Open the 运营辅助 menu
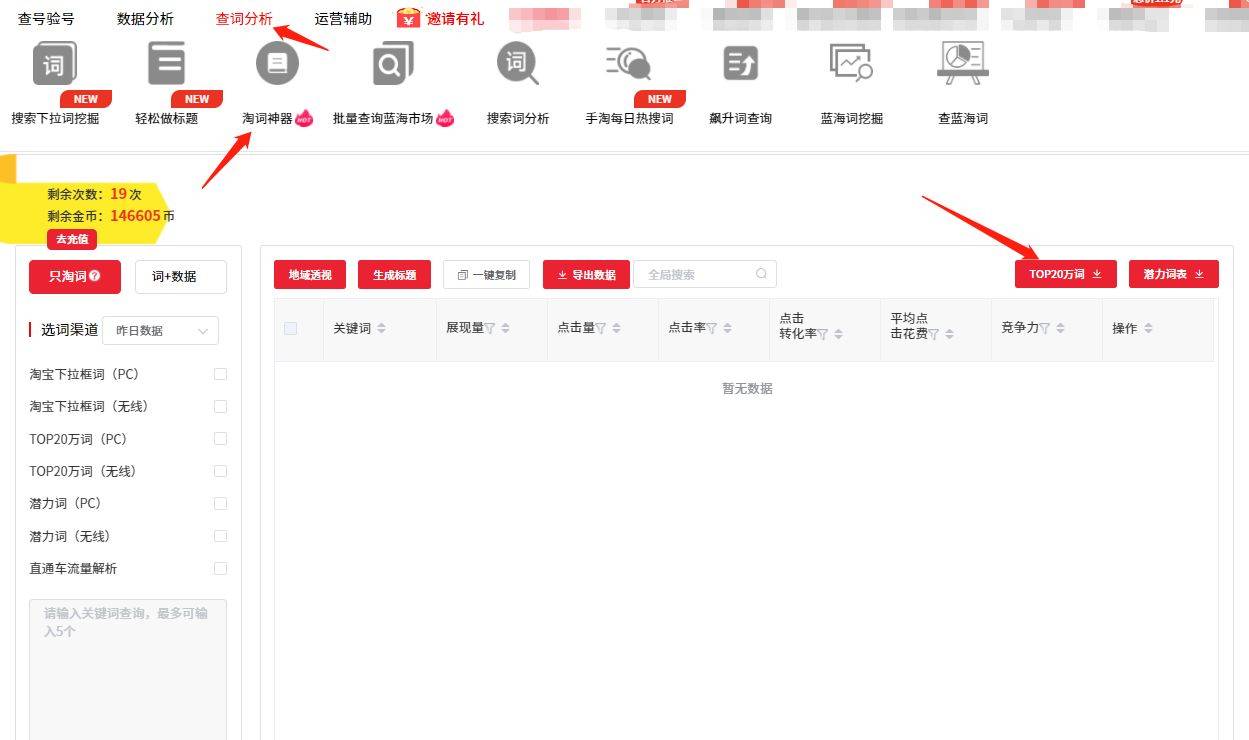This screenshot has height=740, width=1249. [x=341, y=17]
